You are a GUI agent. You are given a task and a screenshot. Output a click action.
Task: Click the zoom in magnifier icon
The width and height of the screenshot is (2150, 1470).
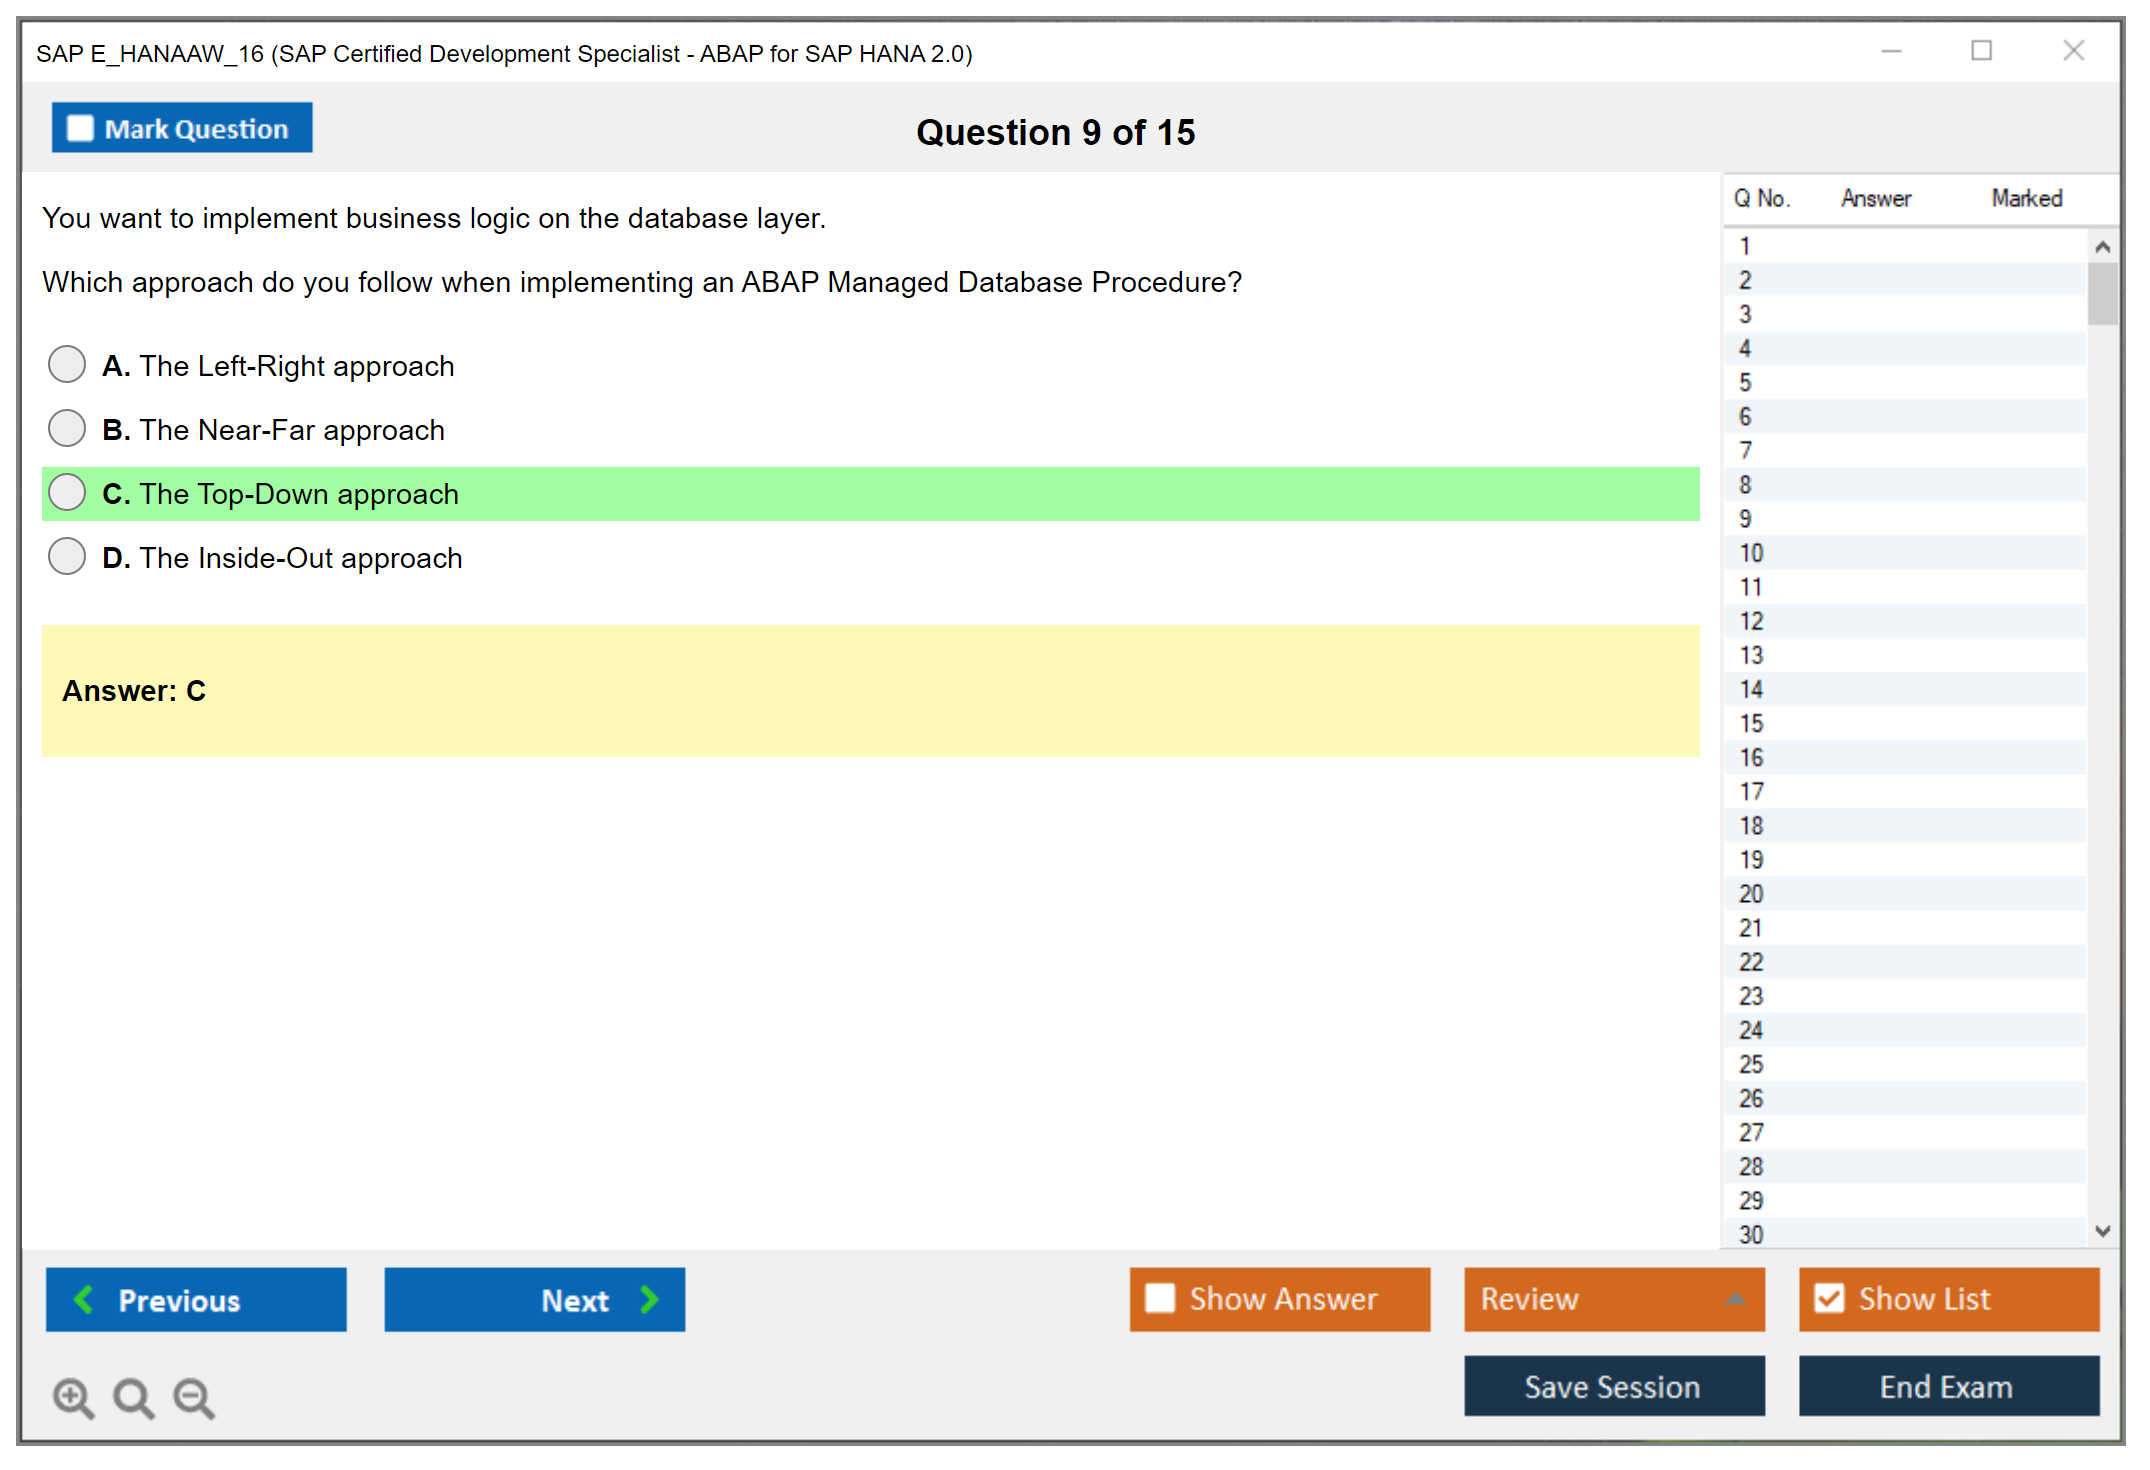pos(73,1397)
